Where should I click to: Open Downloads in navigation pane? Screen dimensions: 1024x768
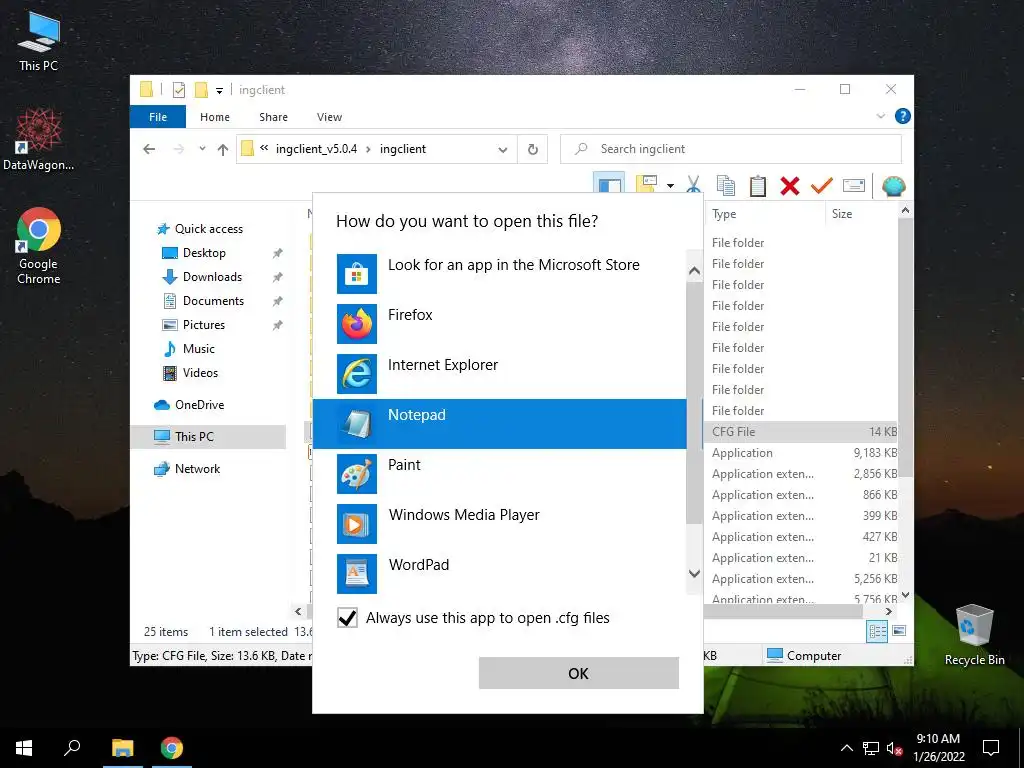pos(212,277)
